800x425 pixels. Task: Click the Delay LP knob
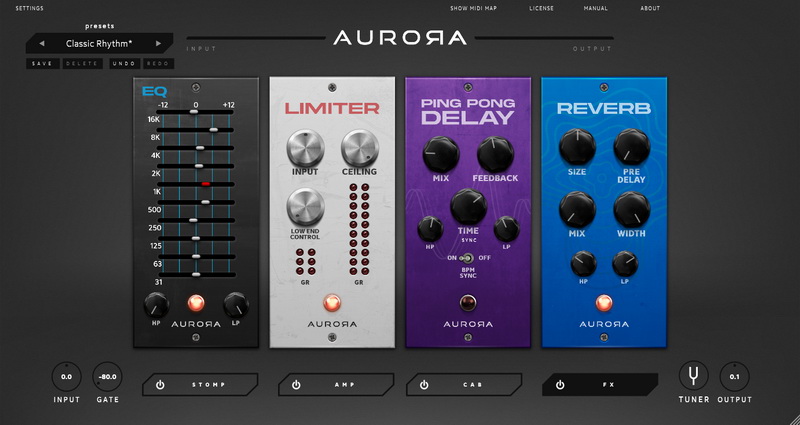[506, 229]
